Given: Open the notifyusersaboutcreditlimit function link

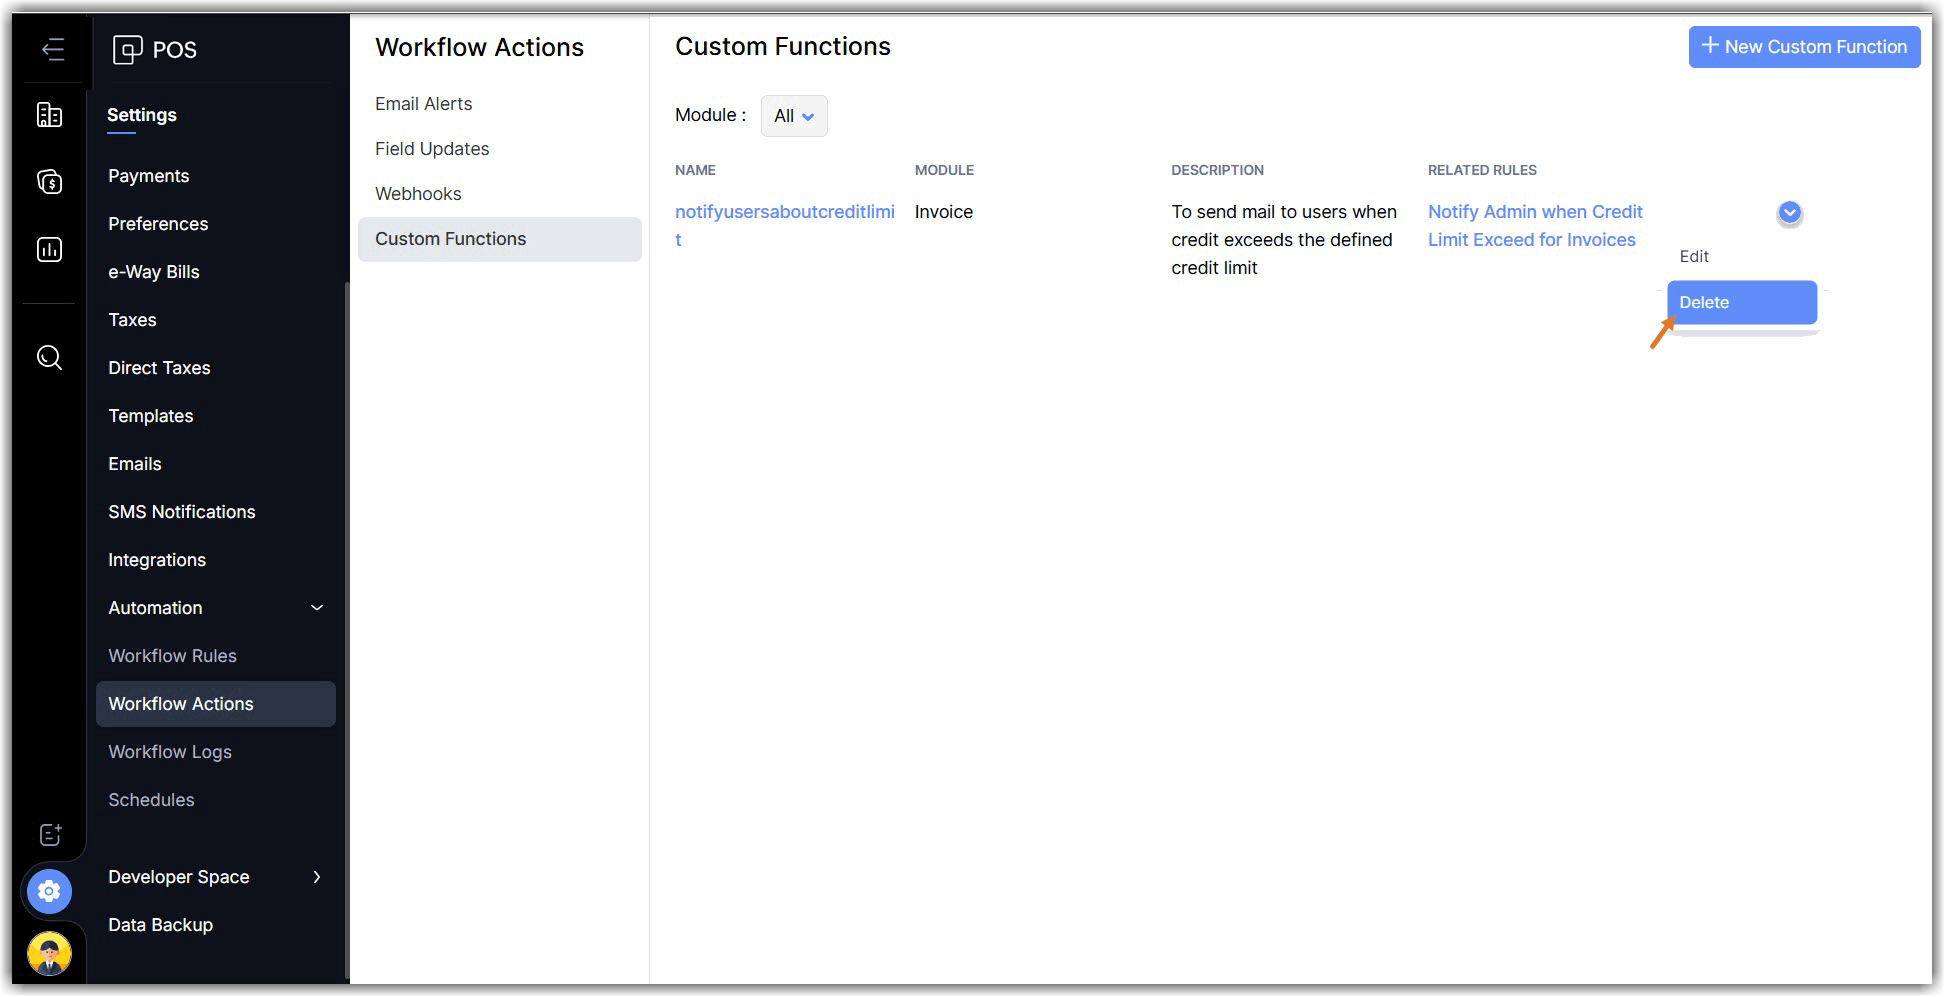Looking at the screenshot, I should [x=783, y=213].
